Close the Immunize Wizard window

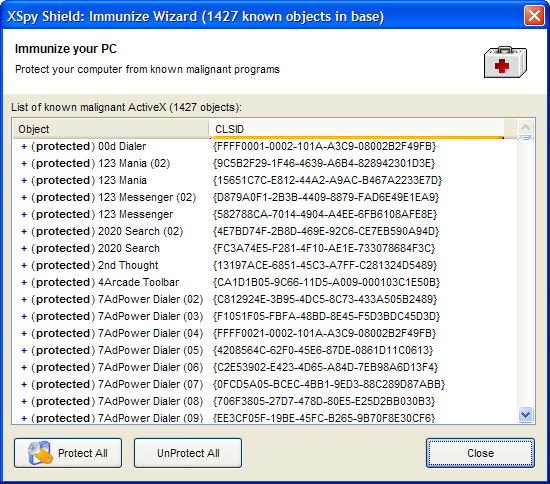tap(534, 16)
